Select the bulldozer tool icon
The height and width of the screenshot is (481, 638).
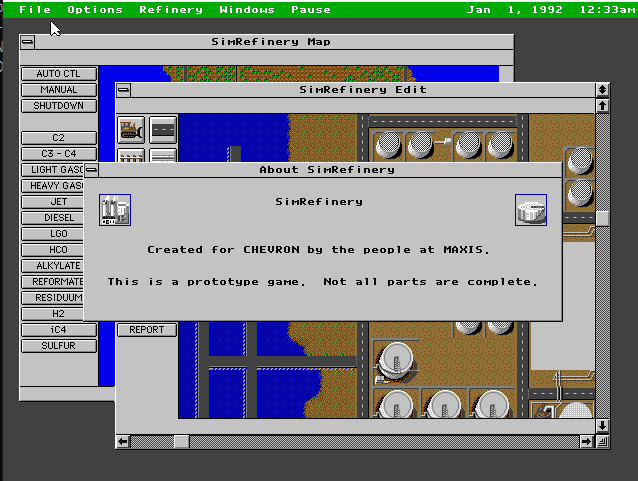[131, 129]
